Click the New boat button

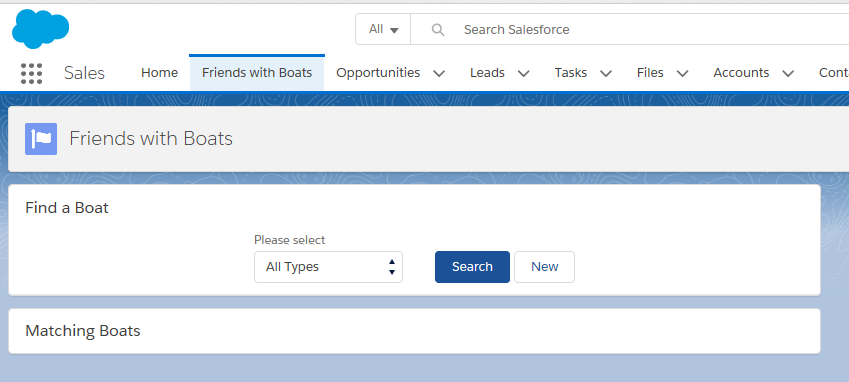coord(544,267)
